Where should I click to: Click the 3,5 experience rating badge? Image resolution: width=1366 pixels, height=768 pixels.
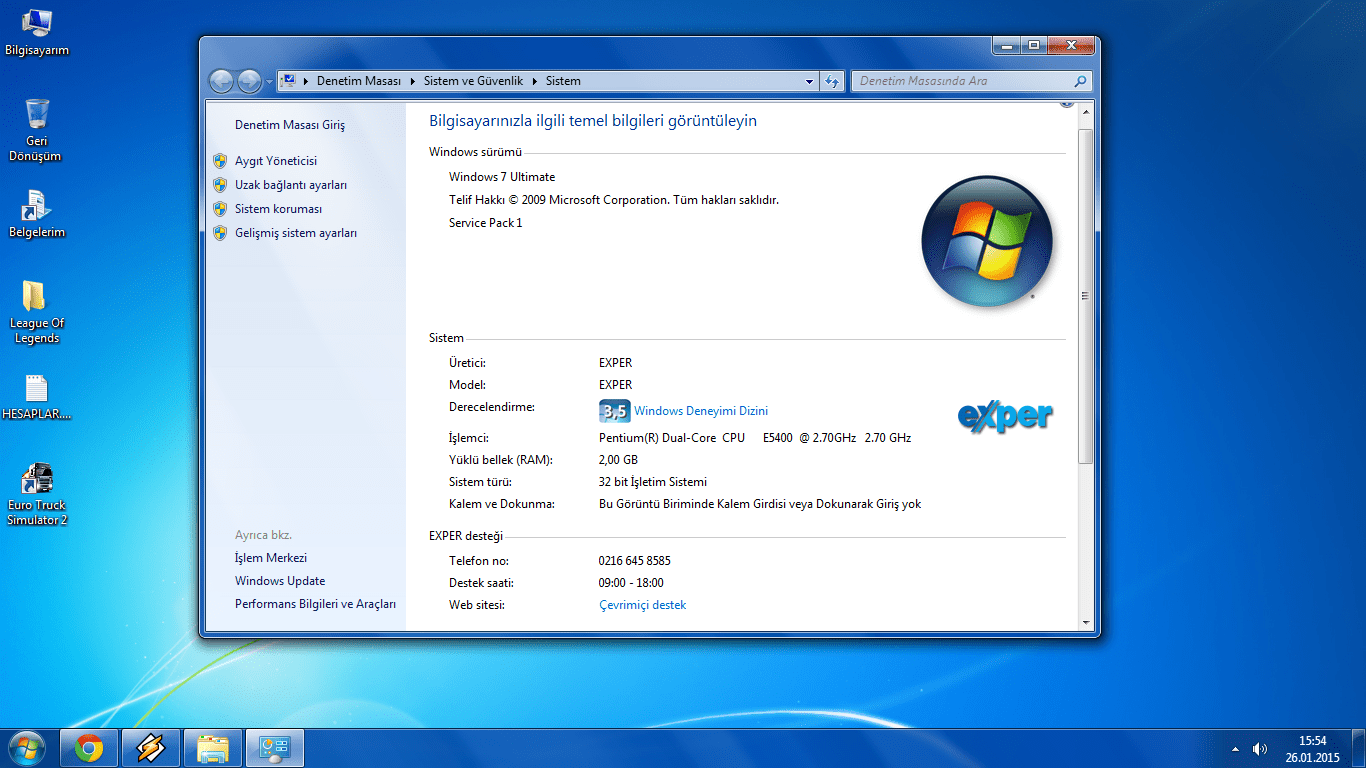coord(614,411)
